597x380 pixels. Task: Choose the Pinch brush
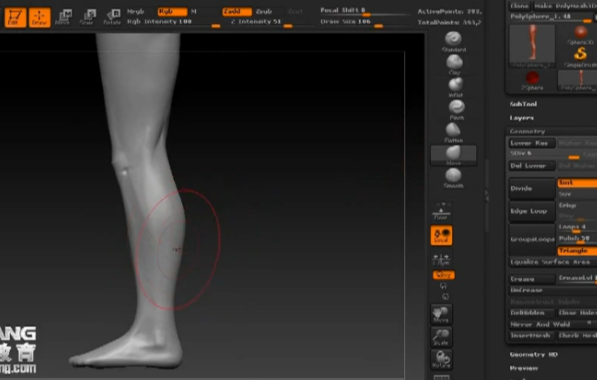[456, 110]
